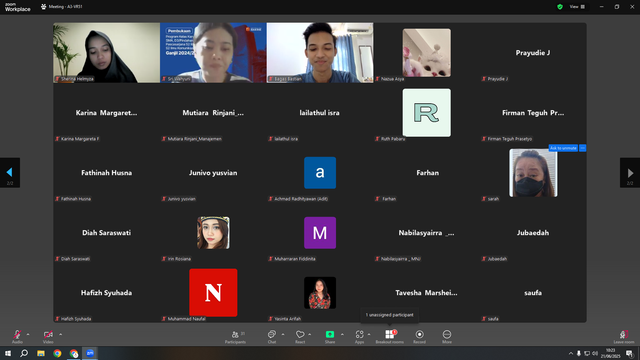Expand video options arrow
640x360 pixels.
point(60,334)
